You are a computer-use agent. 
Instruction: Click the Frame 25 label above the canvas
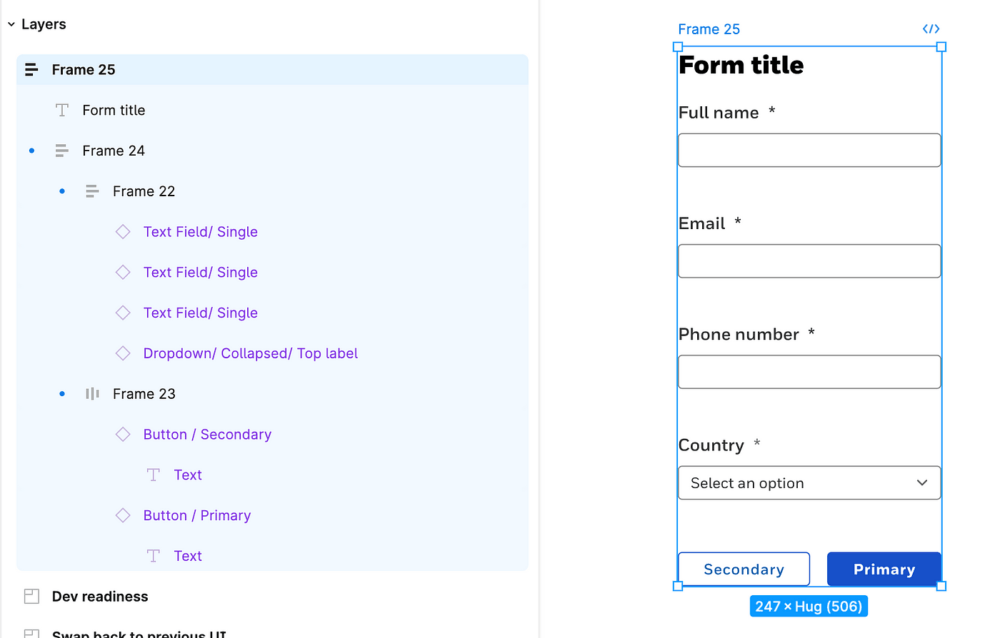[709, 29]
